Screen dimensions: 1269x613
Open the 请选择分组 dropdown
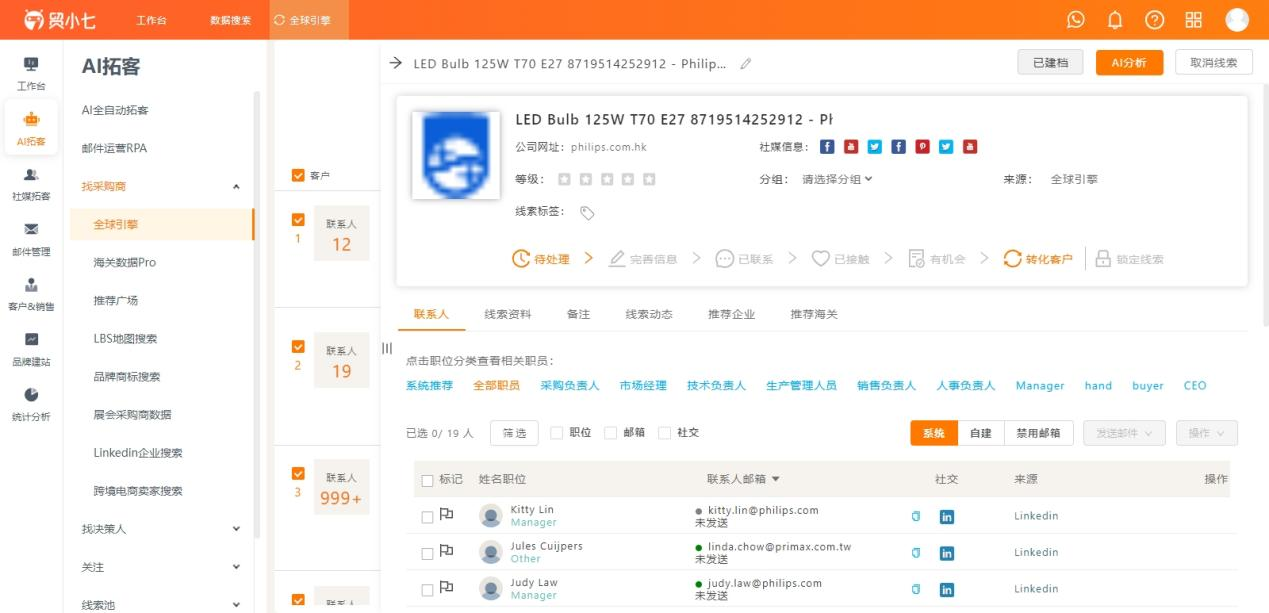pyautogui.click(x=837, y=179)
